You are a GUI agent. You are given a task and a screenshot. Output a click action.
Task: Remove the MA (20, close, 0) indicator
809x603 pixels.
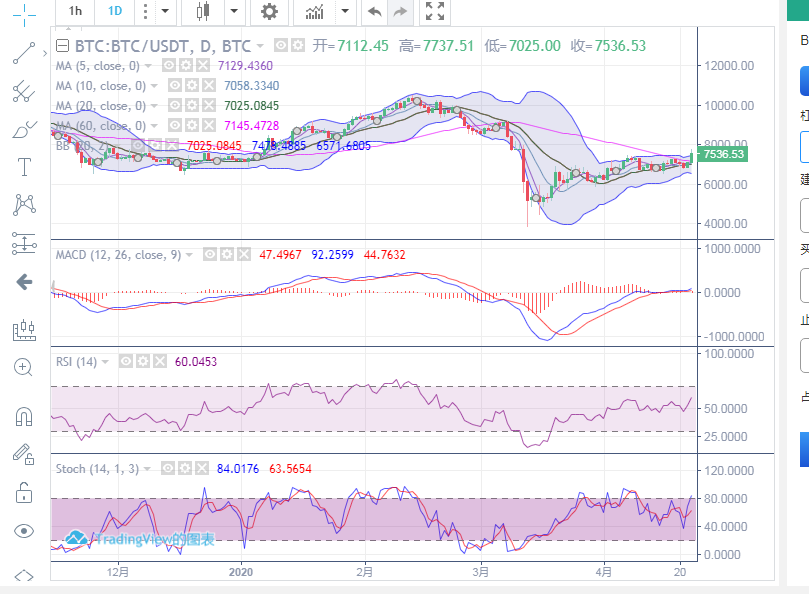pyautogui.click(x=209, y=106)
